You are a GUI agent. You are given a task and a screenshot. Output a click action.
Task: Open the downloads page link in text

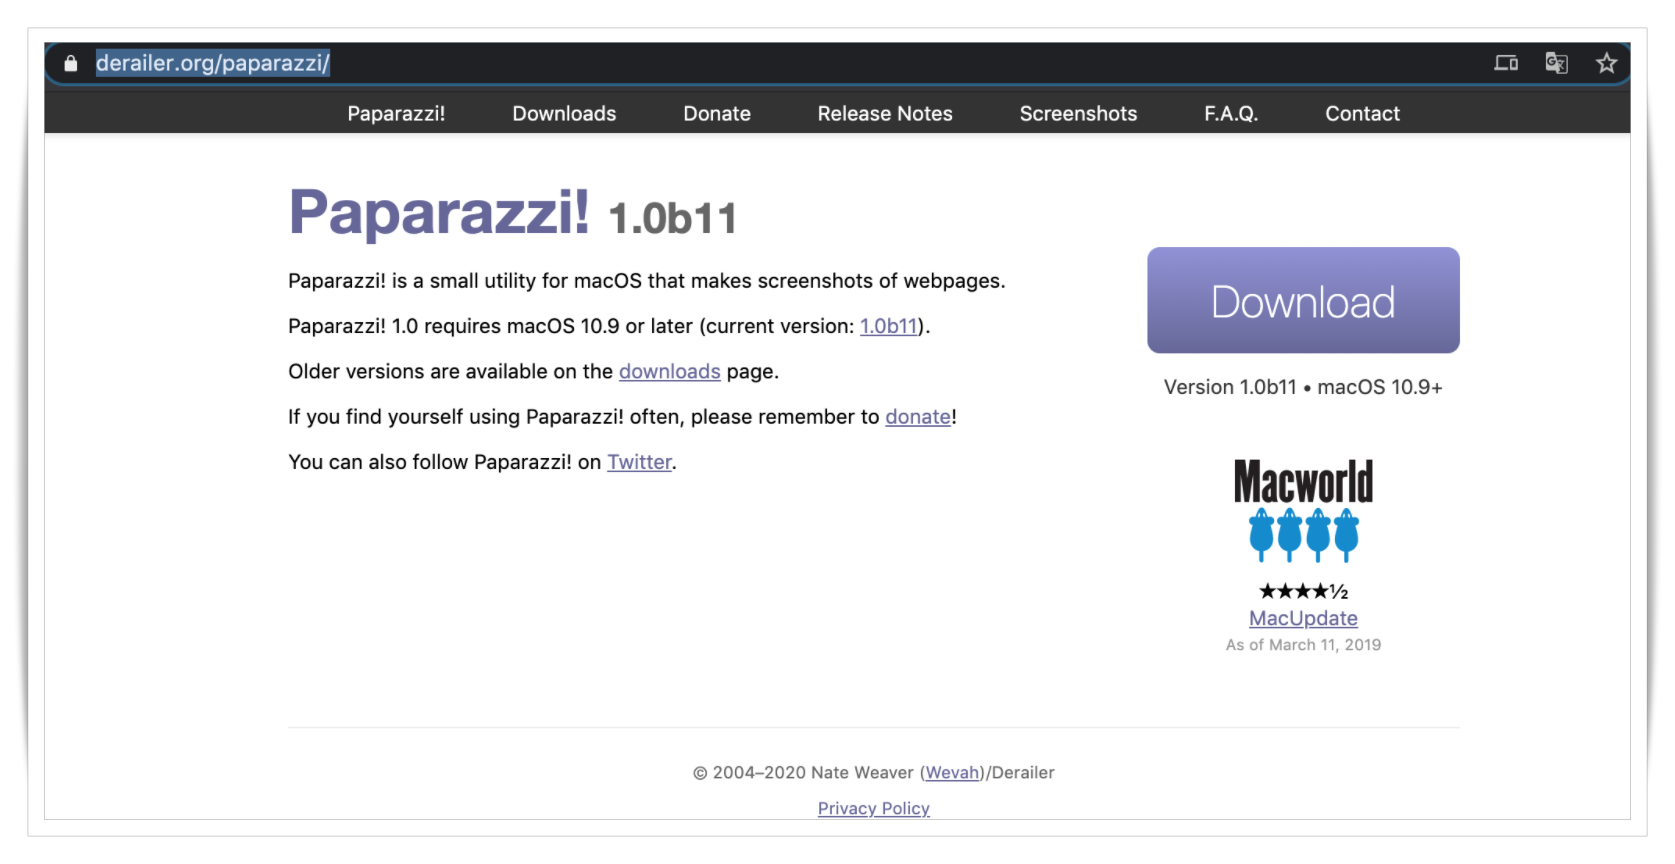click(x=669, y=372)
